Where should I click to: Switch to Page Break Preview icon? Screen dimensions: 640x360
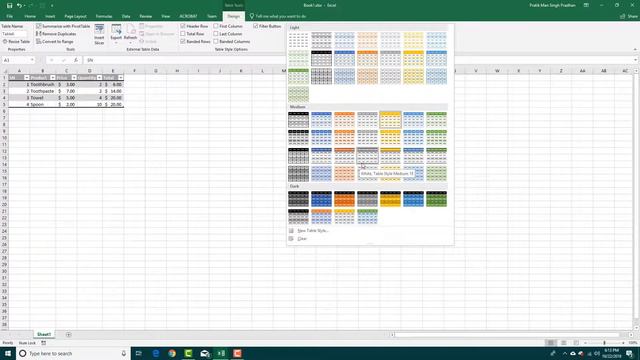tap(576, 343)
